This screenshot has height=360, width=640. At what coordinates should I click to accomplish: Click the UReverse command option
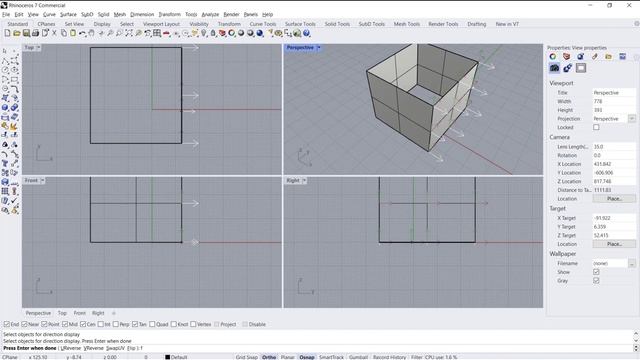[x=71, y=348]
